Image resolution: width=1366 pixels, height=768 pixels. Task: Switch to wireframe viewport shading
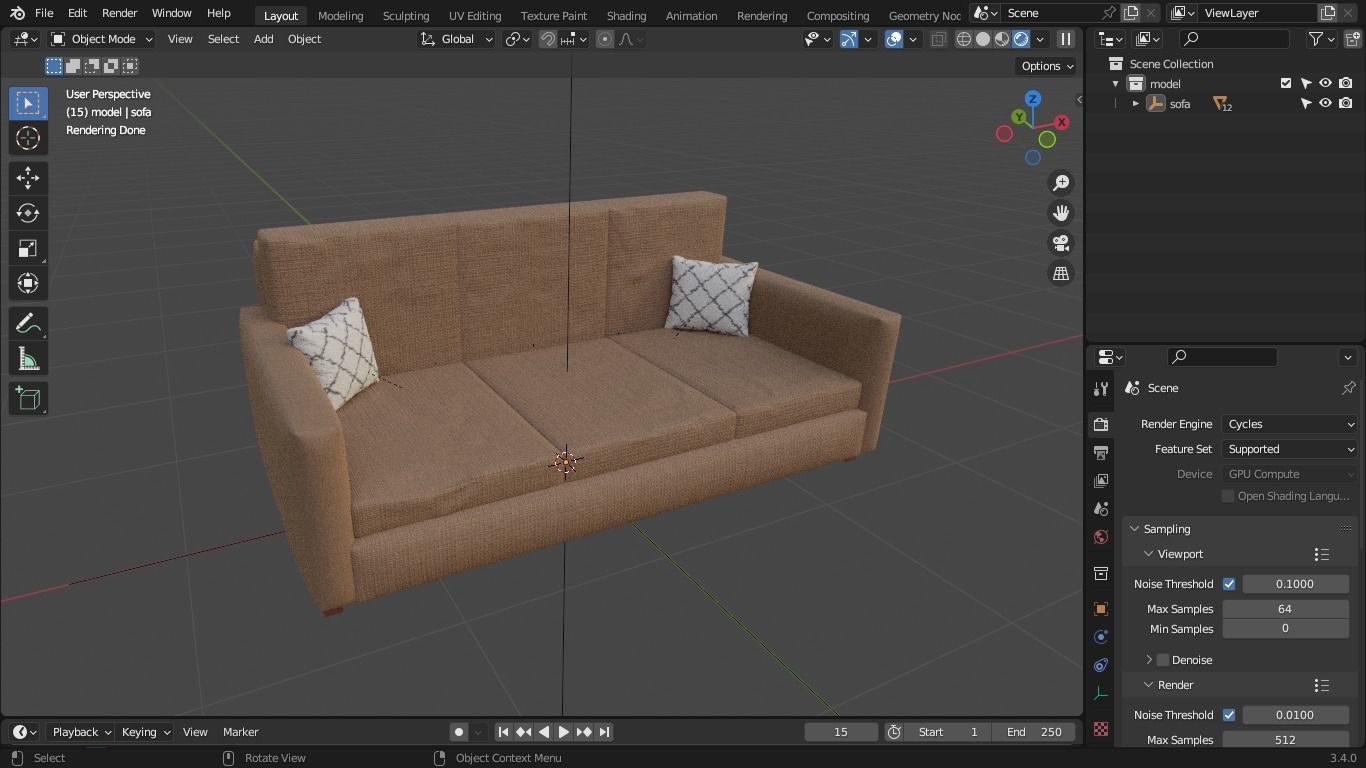(964, 39)
